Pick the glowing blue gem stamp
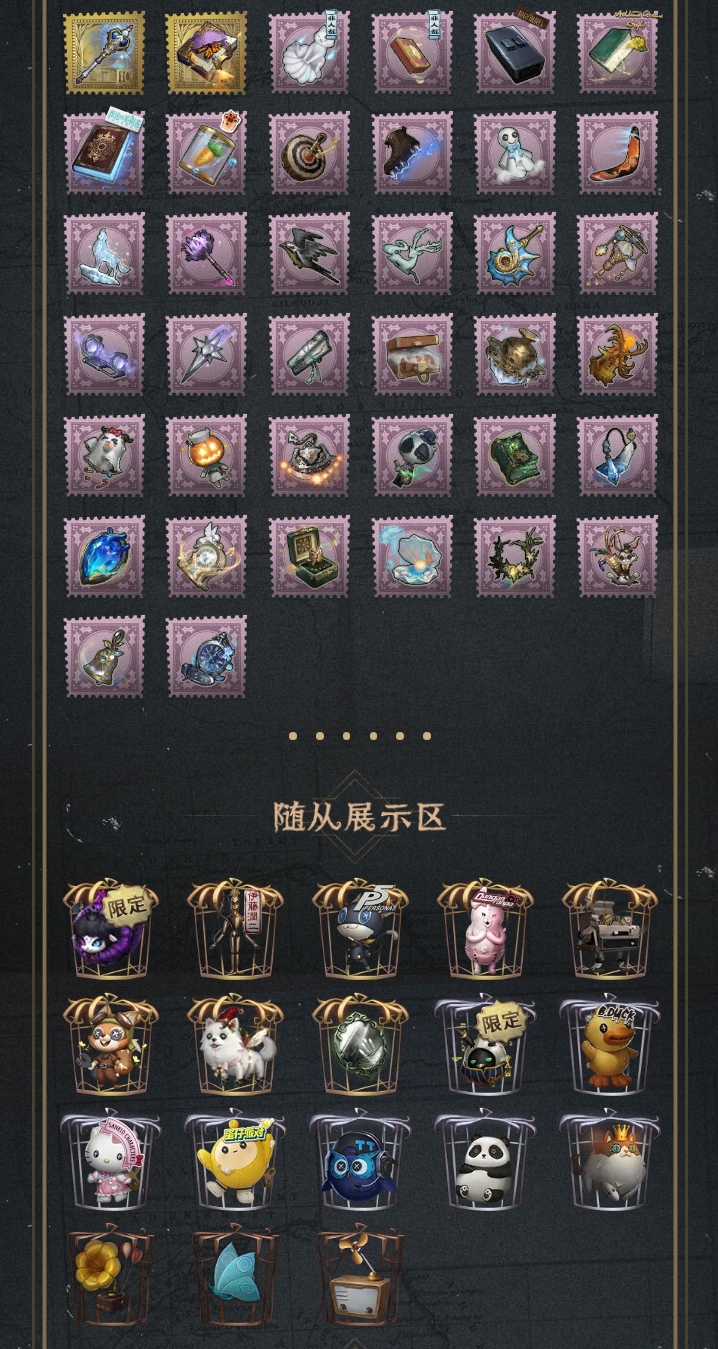Viewport: 718px width, 1349px height. click(104, 556)
